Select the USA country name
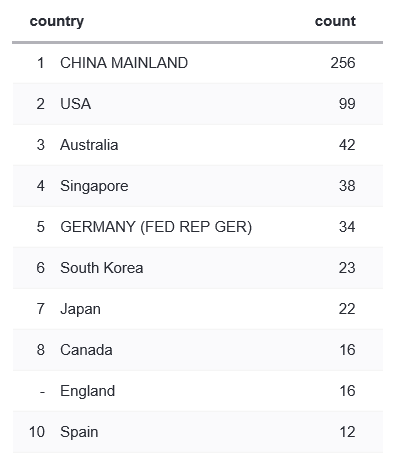396x464 pixels. click(x=76, y=104)
